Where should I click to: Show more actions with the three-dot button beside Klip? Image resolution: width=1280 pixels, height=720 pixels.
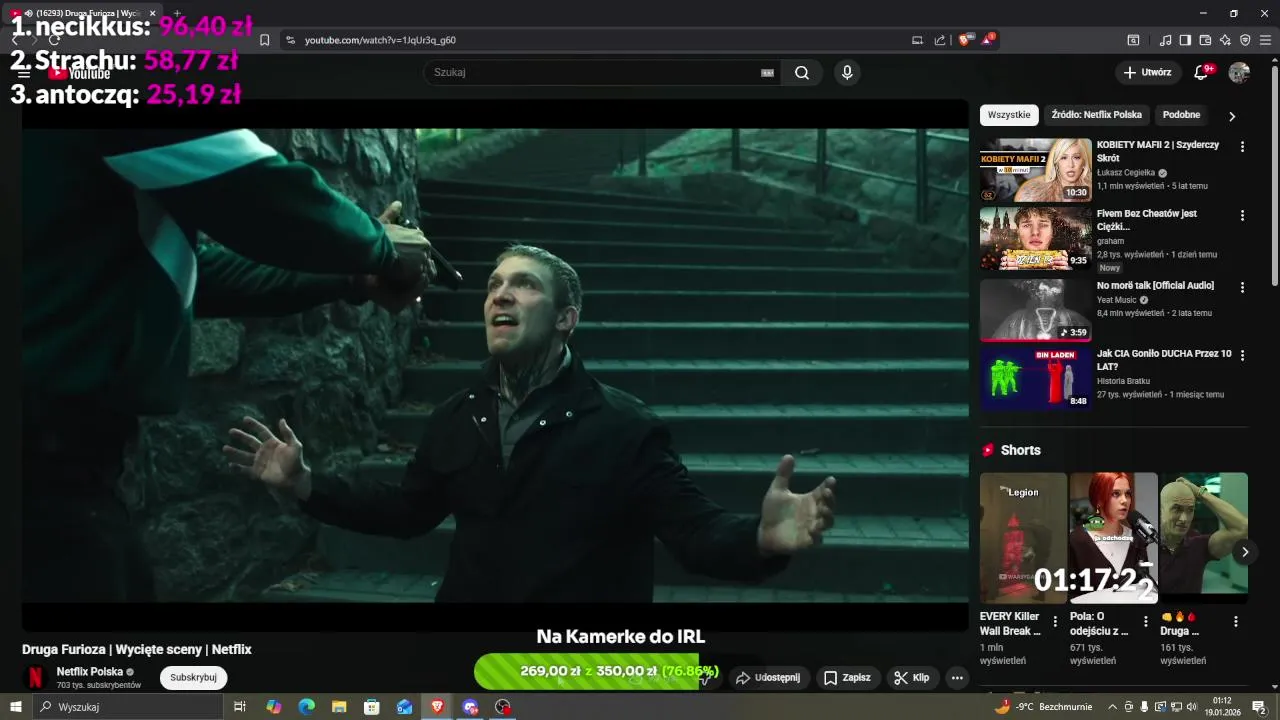pos(957,677)
